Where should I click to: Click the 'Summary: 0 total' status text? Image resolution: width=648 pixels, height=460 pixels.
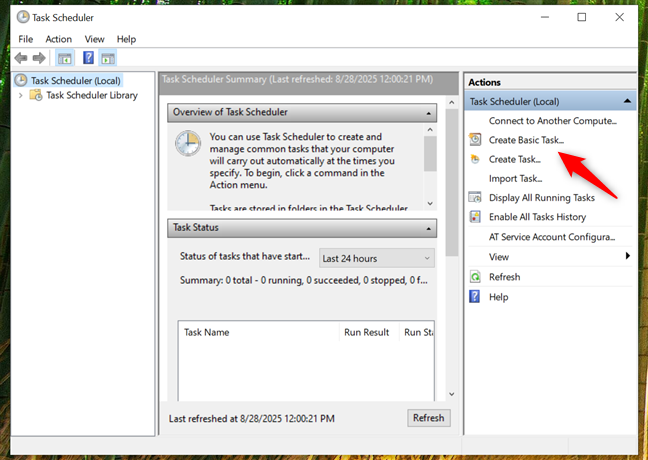[304, 280]
